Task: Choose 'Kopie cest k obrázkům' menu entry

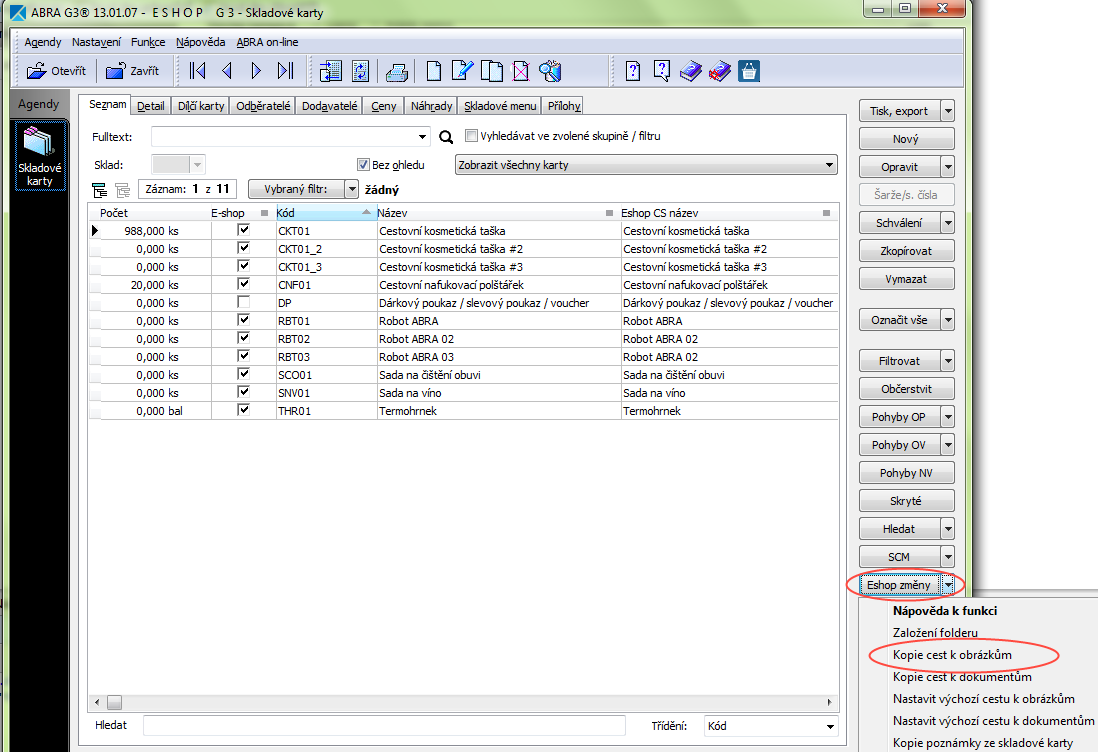Action: (x=952, y=655)
